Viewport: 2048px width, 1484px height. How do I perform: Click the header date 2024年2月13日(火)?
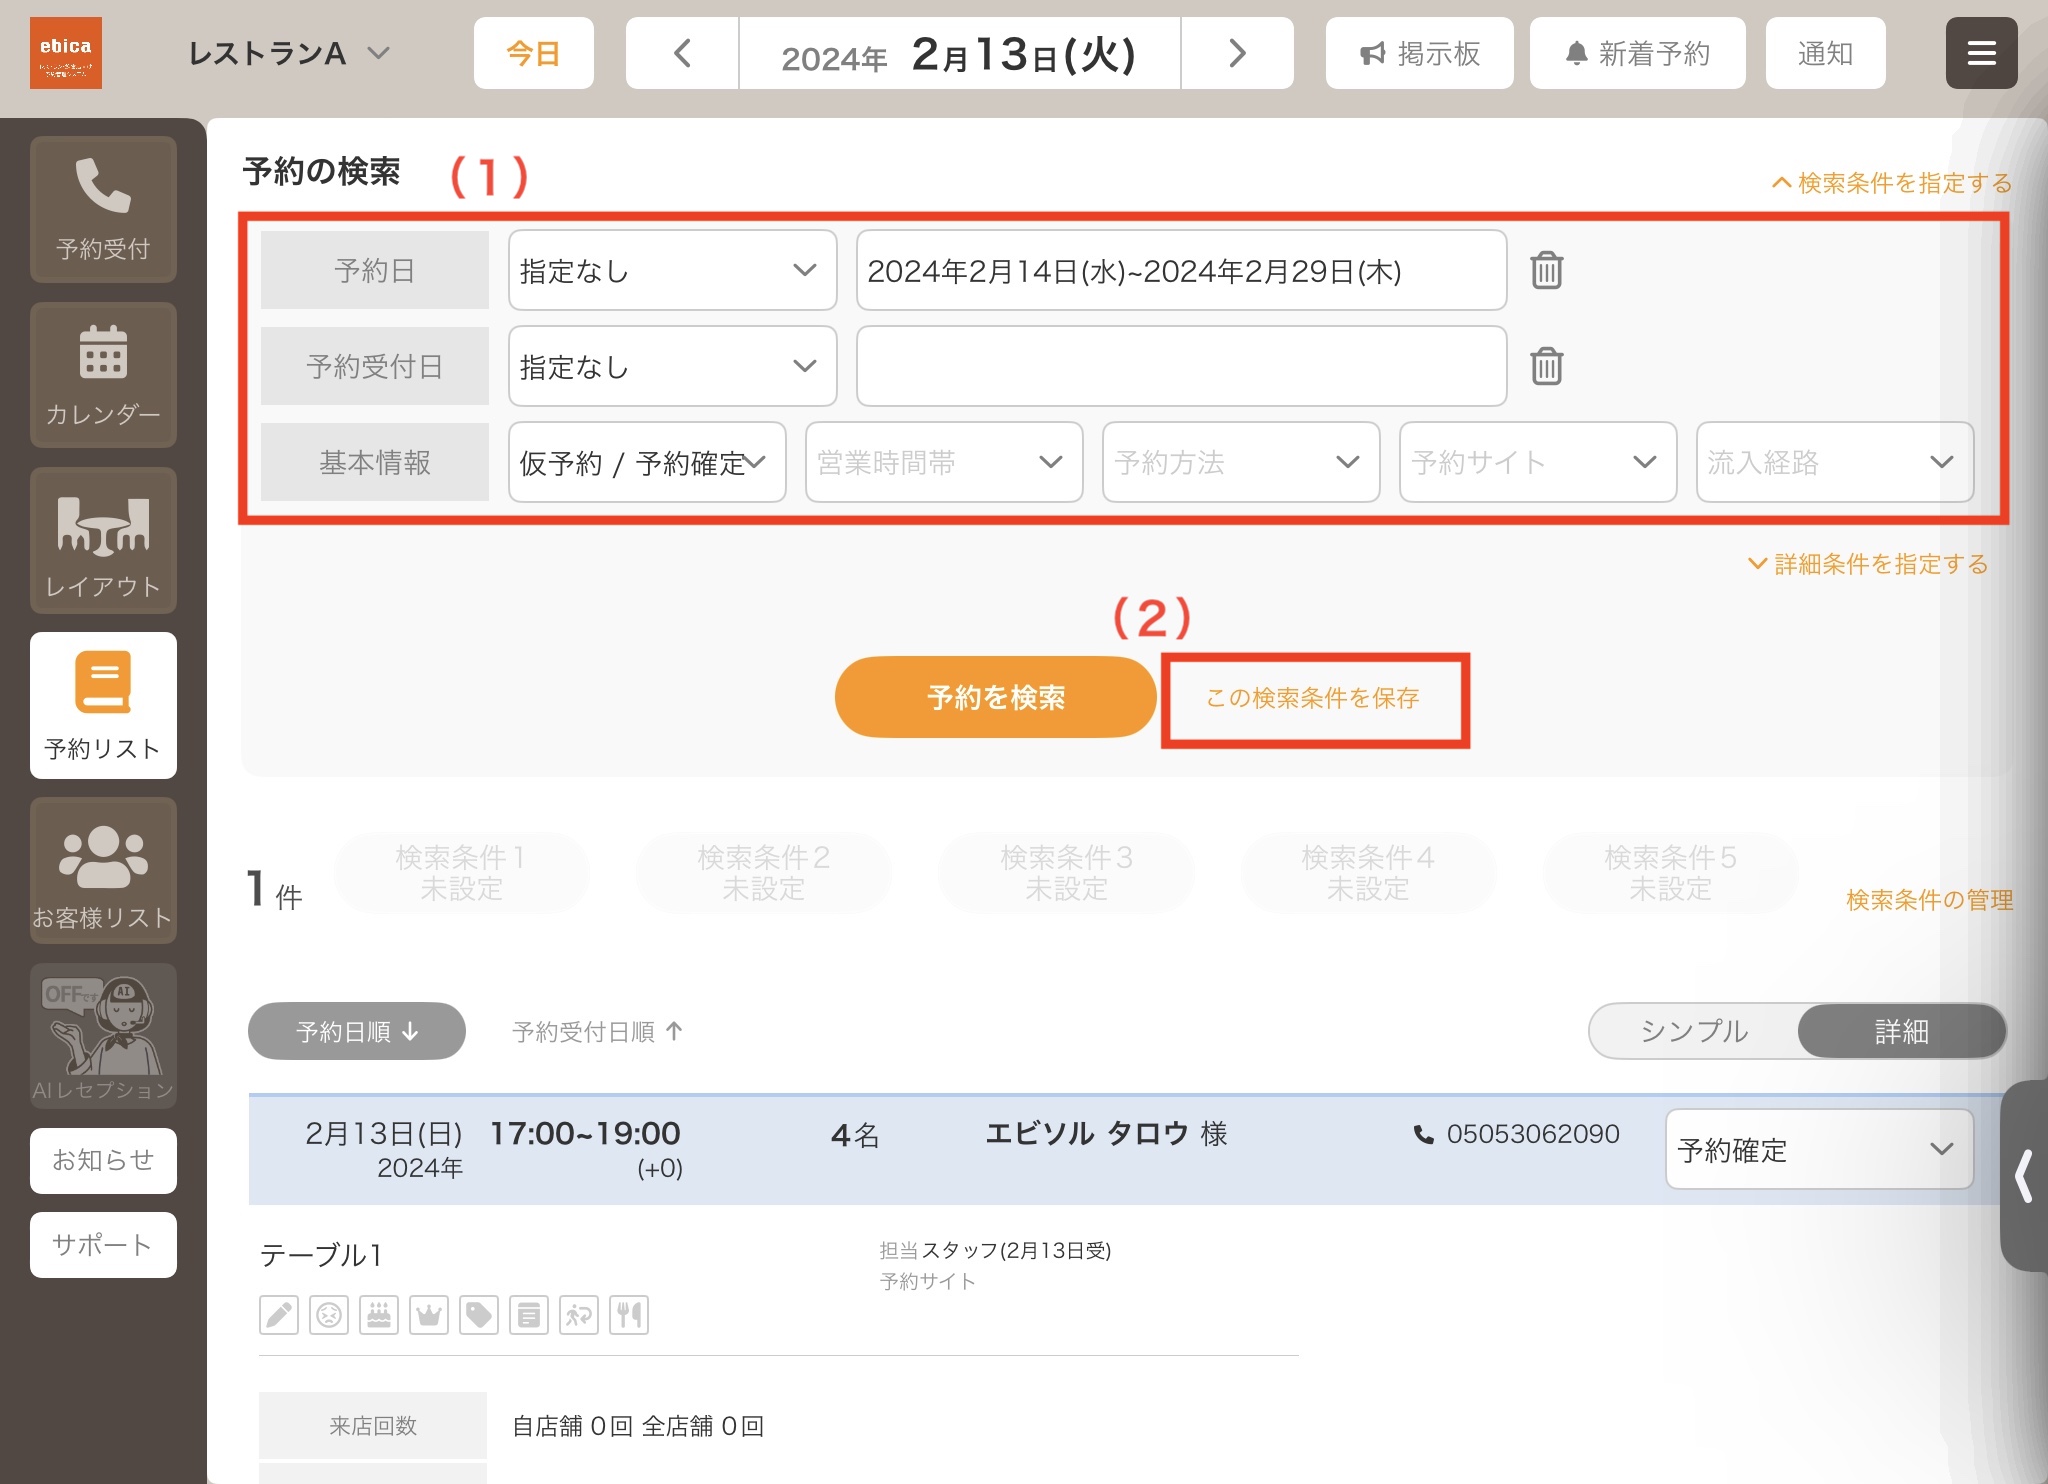(959, 53)
